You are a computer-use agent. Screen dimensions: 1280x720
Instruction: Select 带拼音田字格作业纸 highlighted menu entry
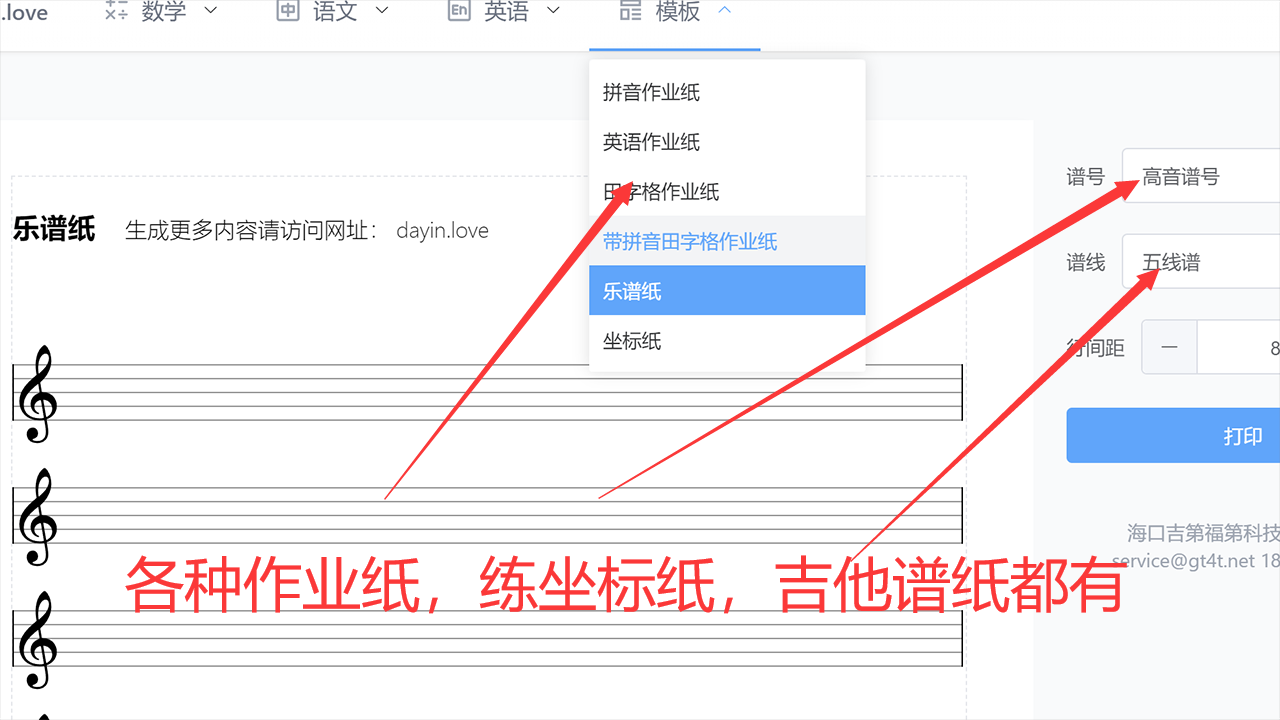(688, 242)
